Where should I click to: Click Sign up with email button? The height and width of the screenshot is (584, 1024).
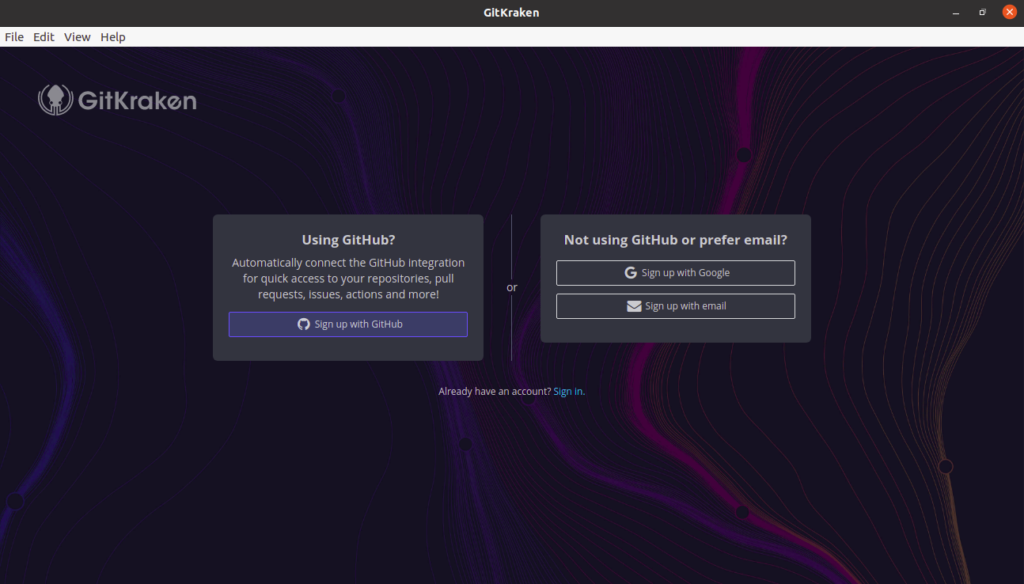pyautogui.click(x=675, y=306)
